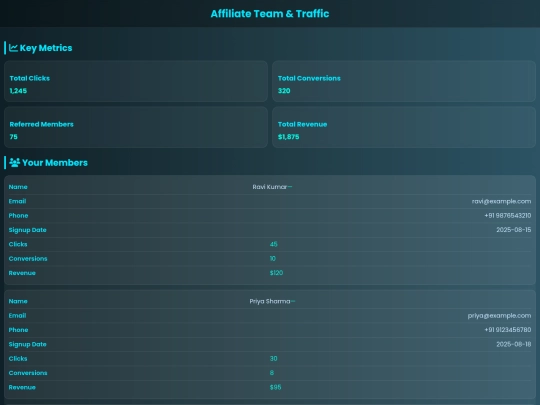This screenshot has width=540, height=405.
Task: Click the Phone label in Priya Sharma's card
Action: point(18,330)
